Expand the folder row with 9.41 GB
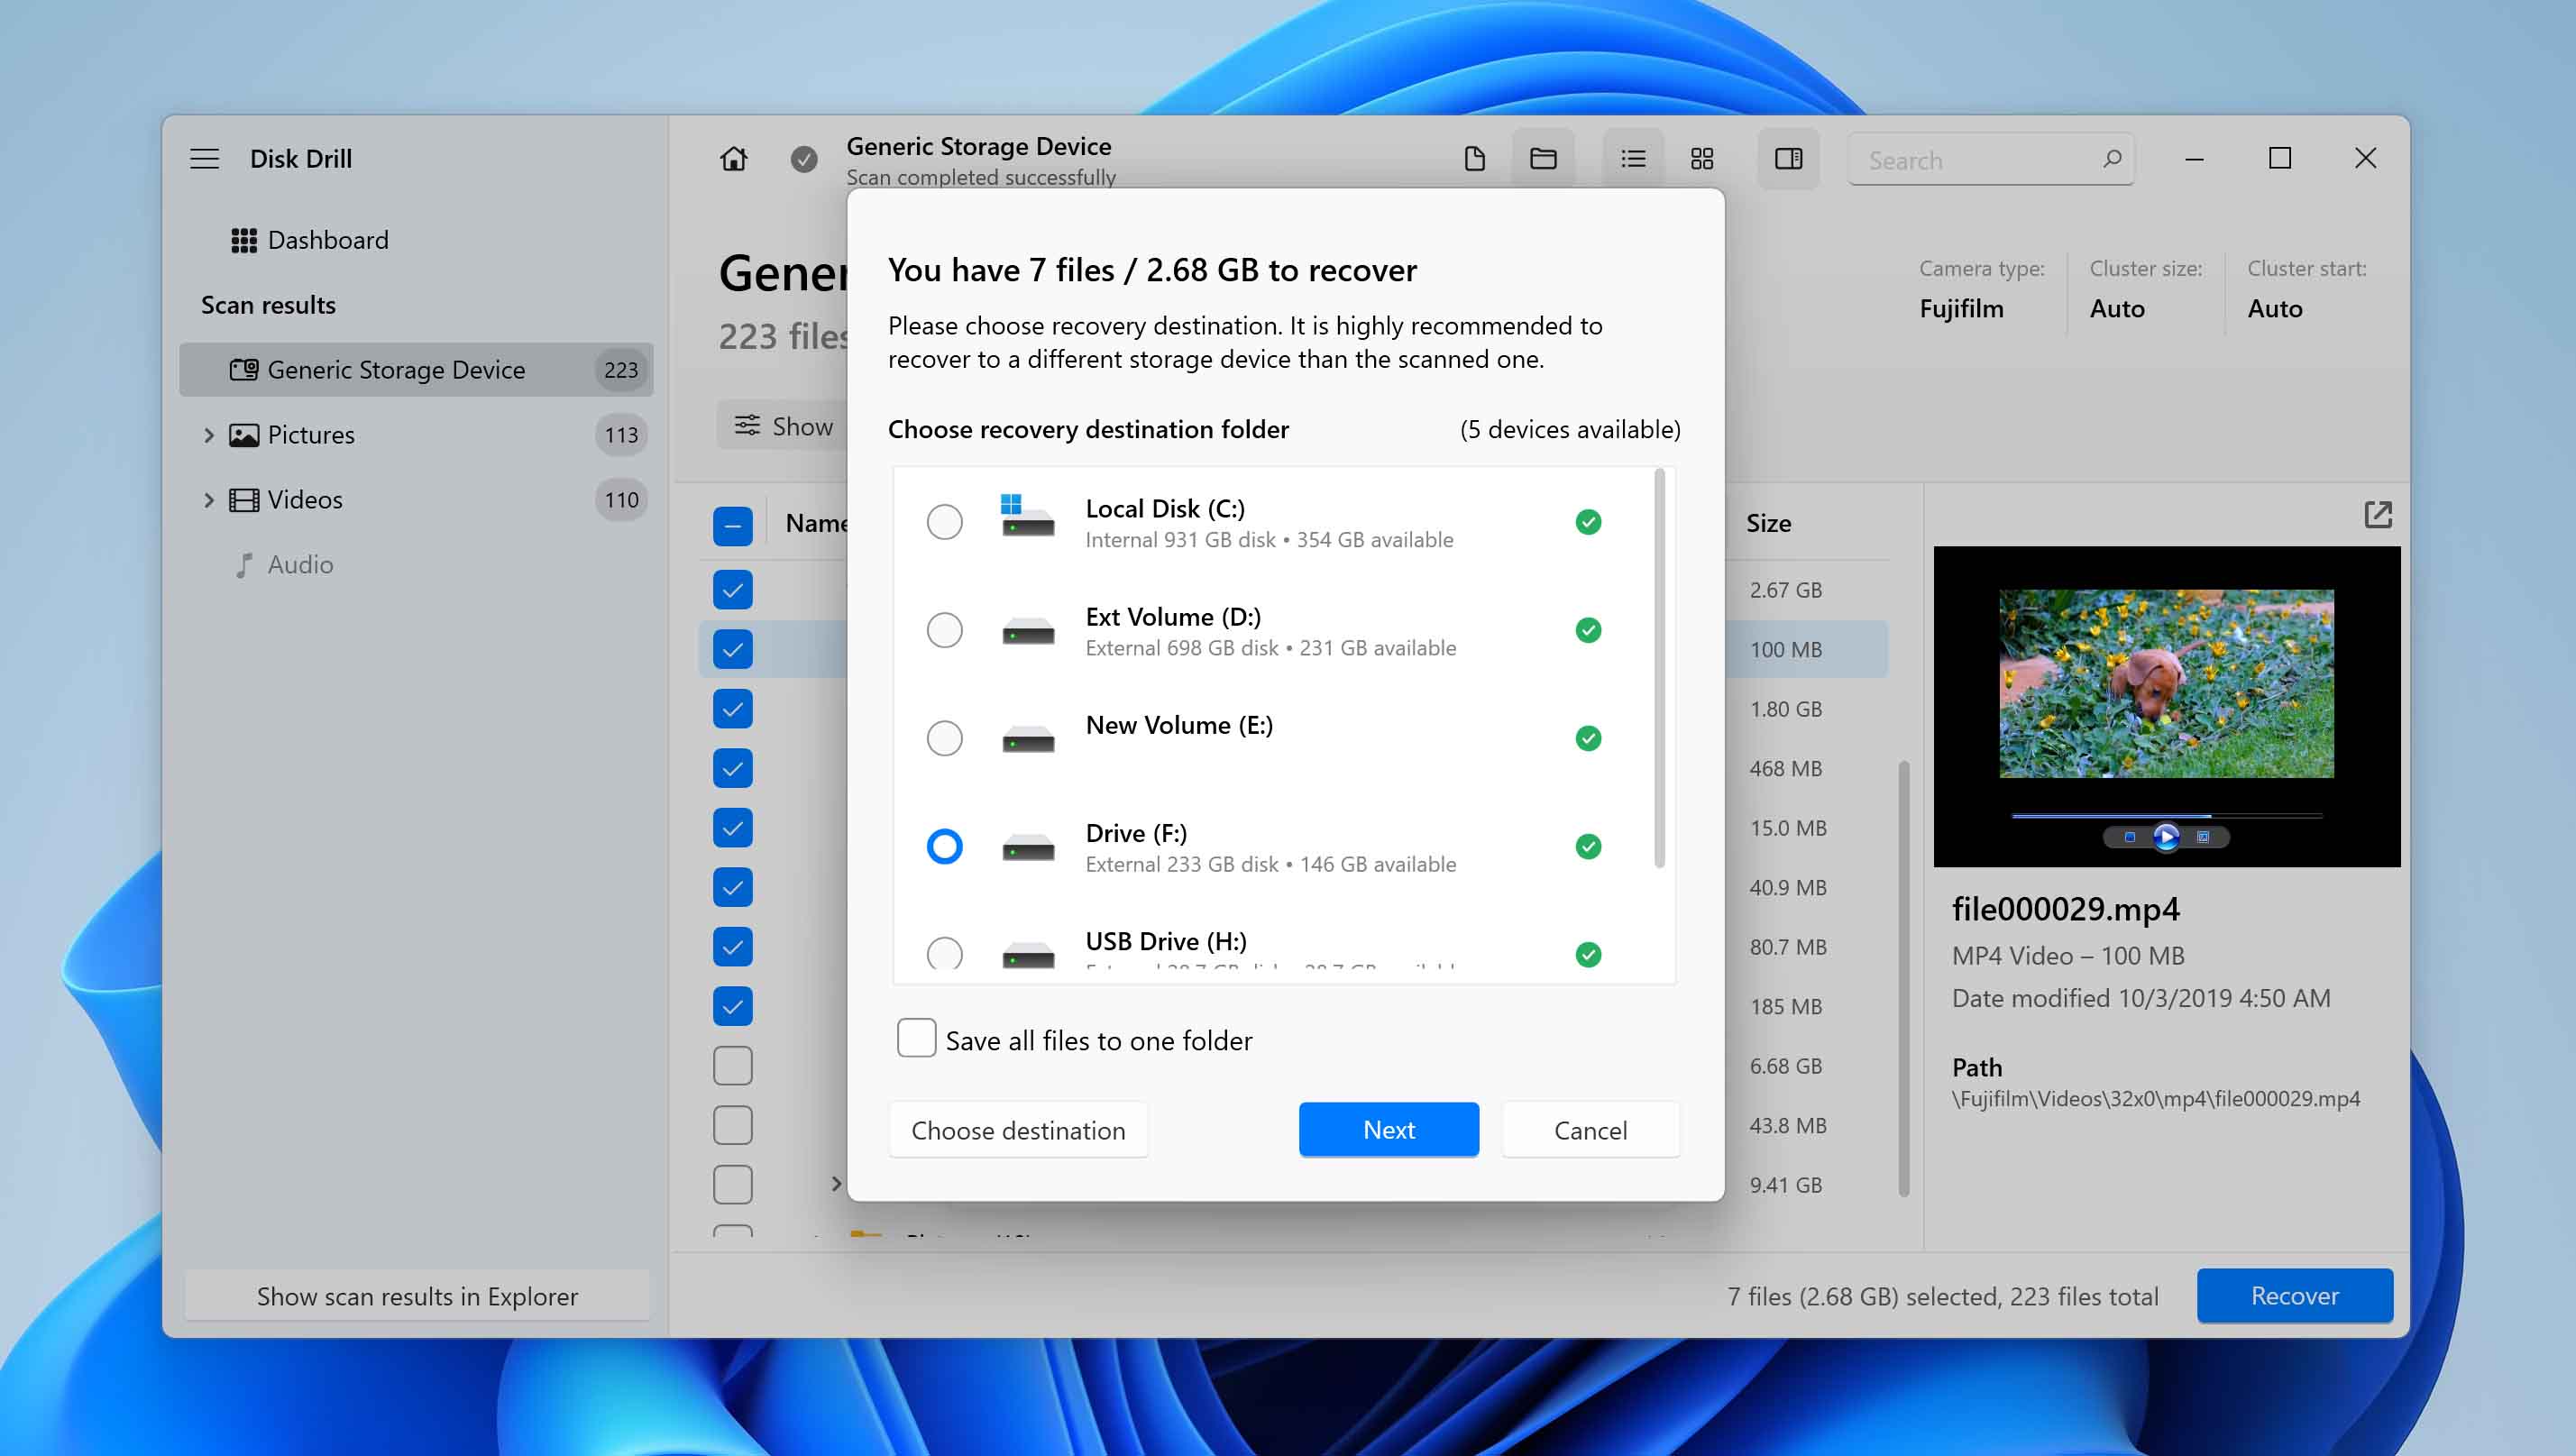2576x1456 pixels. (836, 1184)
